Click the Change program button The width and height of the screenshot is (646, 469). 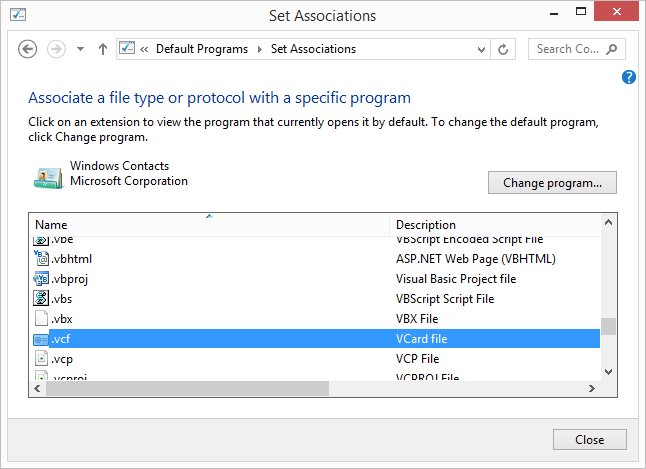[x=552, y=183]
